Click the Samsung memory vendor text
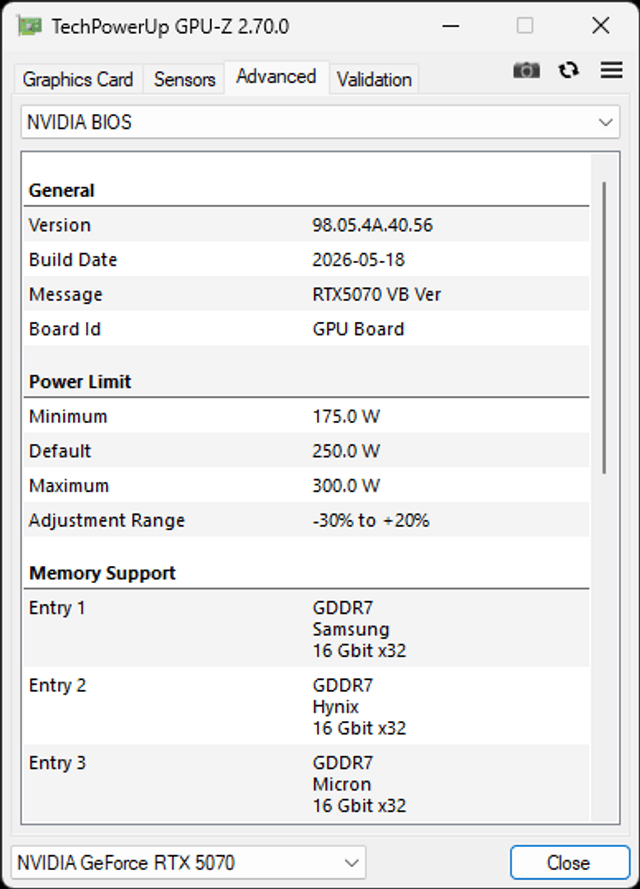Screen dimensions: 640x889 pos(351,629)
